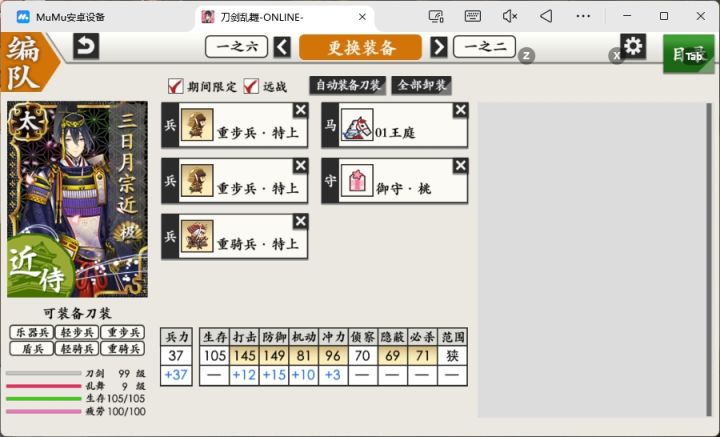Open MuMu keyboard mapping icon

[472, 17]
